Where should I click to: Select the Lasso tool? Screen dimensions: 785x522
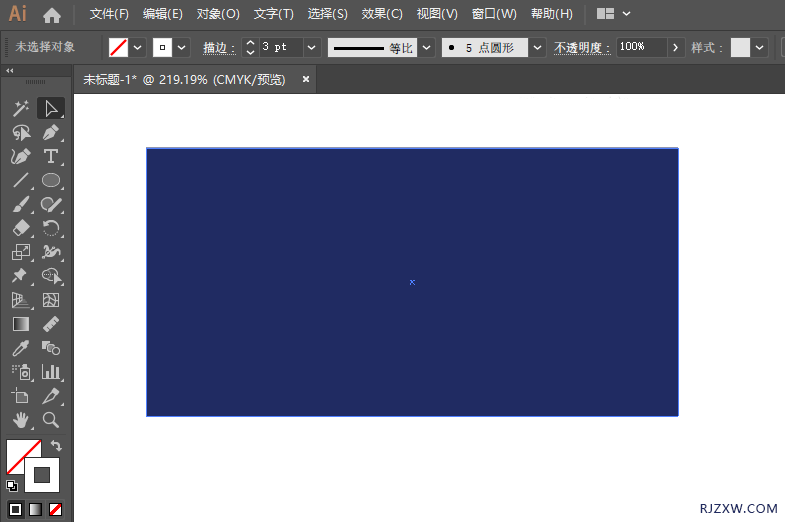point(21,133)
